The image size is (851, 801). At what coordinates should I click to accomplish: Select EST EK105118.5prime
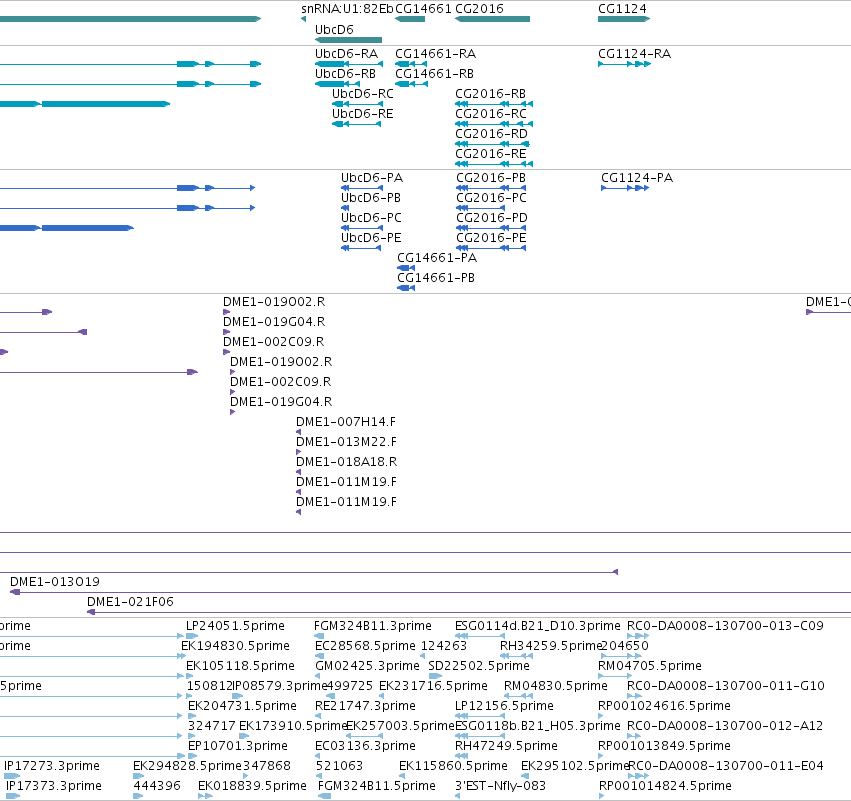click(189, 677)
